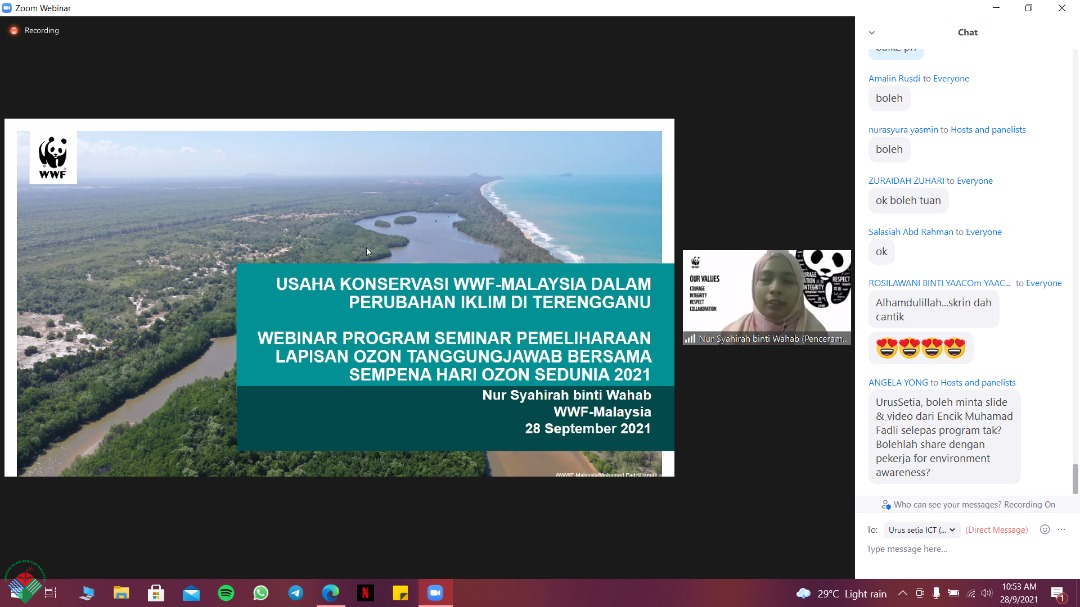This screenshot has width=1080, height=607.
Task: Open Sticky Notes from the taskbar
Action: tap(400, 593)
